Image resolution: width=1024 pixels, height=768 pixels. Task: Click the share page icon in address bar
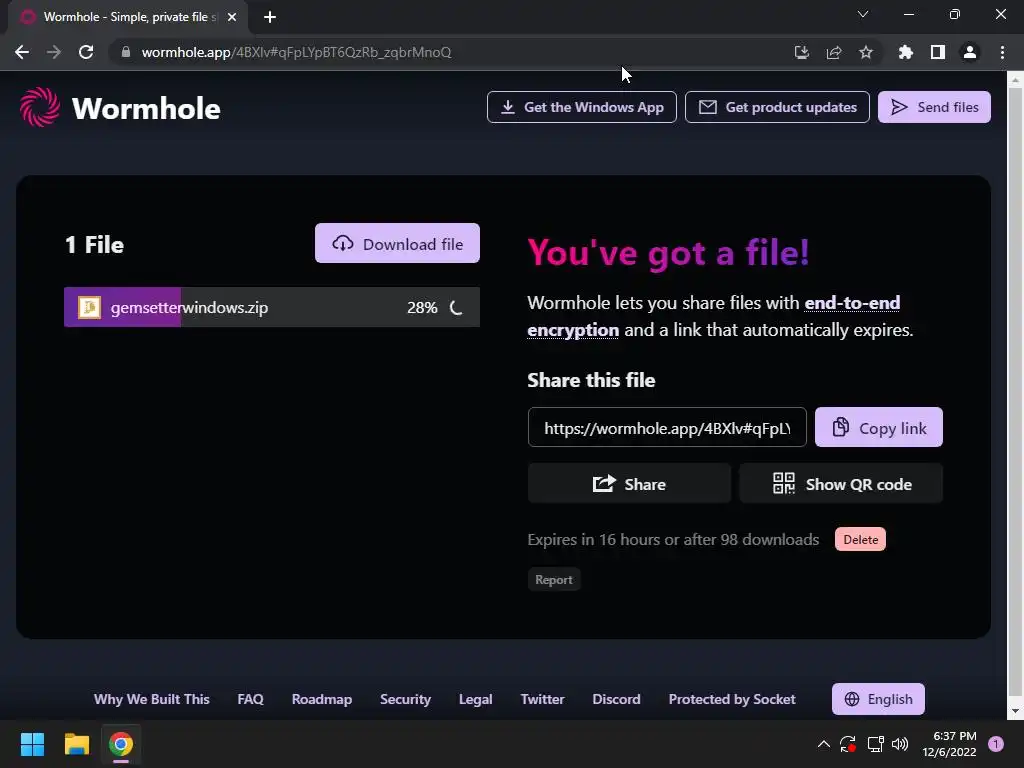(833, 52)
